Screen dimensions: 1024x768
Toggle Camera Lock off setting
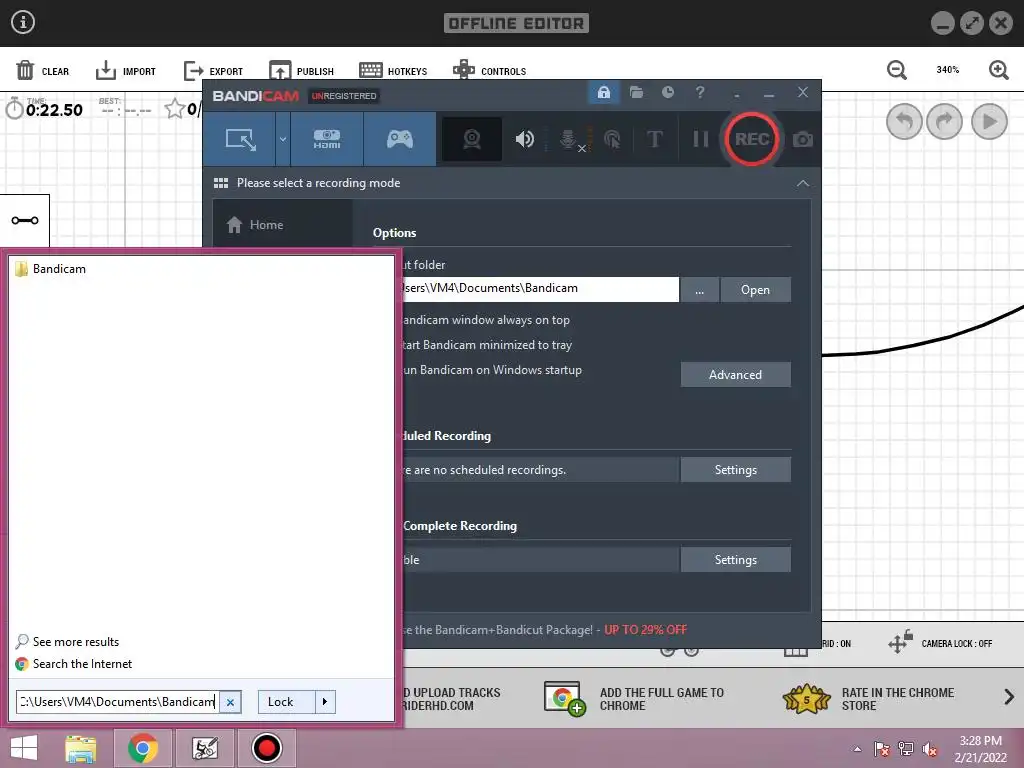coord(940,643)
